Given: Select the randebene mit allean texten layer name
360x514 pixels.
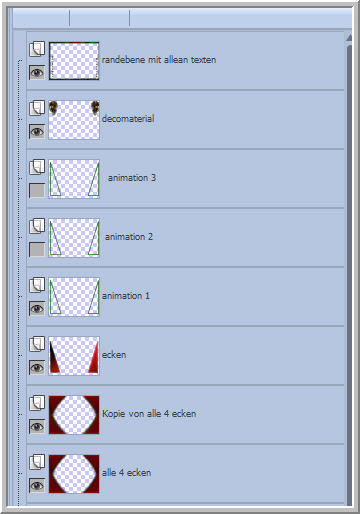Looking at the screenshot, I should [159, 60].
